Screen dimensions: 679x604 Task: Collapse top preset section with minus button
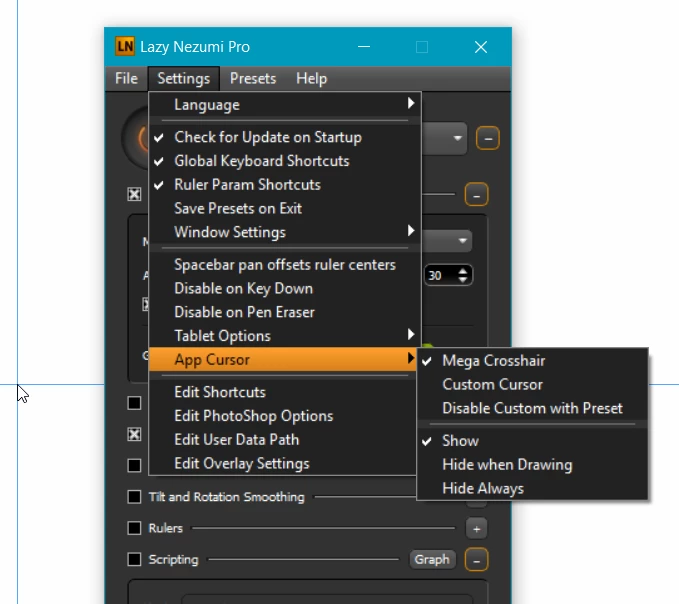pos(488,138)
